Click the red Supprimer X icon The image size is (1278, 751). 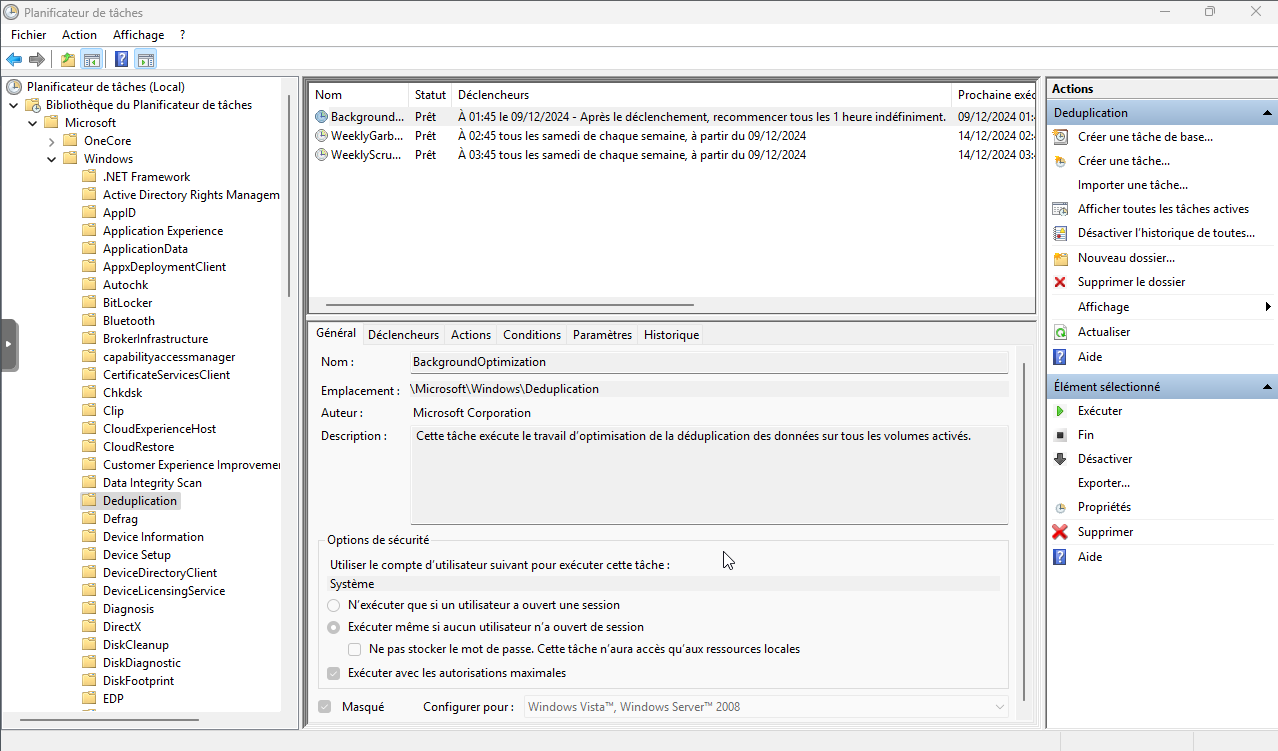click(x=1060, y=532)
